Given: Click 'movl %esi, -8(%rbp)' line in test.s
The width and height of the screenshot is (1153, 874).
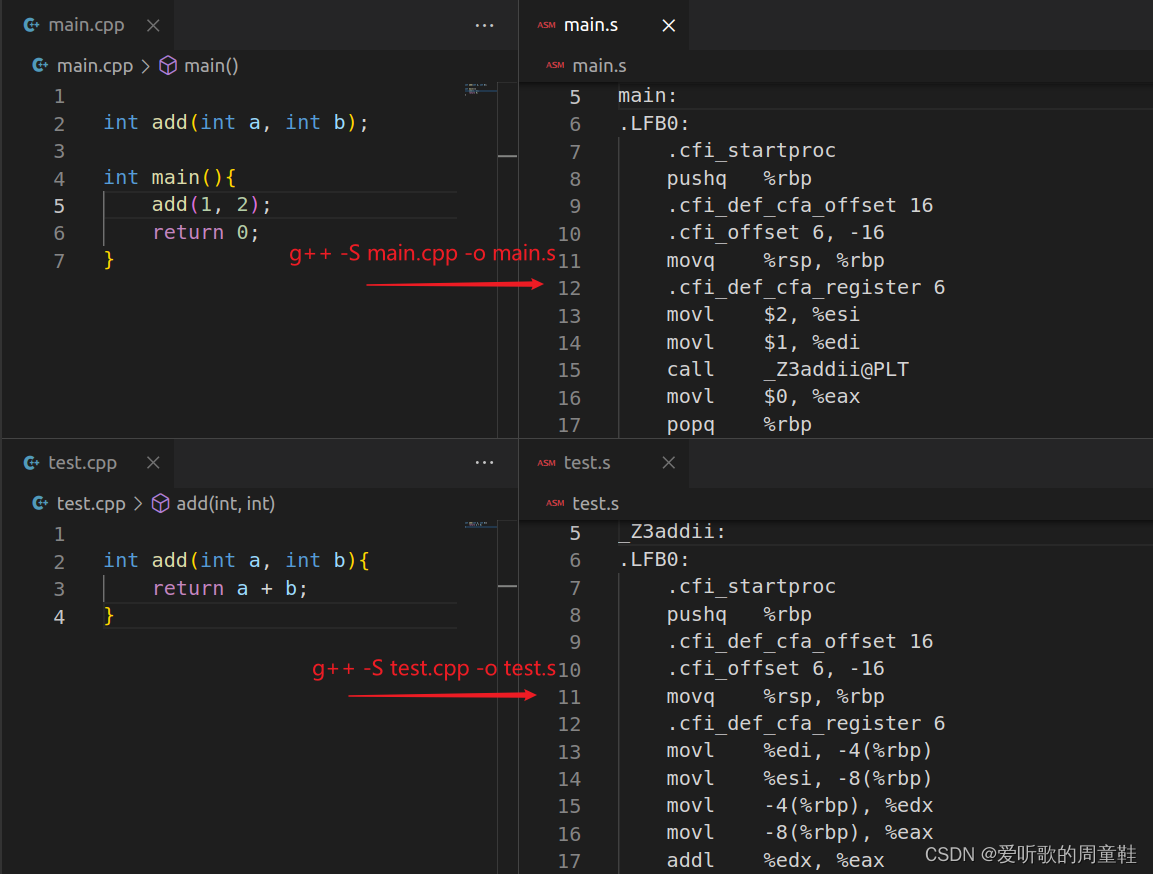Looking at the screenshot, I should pyautogui.click(x=799, y=778).
